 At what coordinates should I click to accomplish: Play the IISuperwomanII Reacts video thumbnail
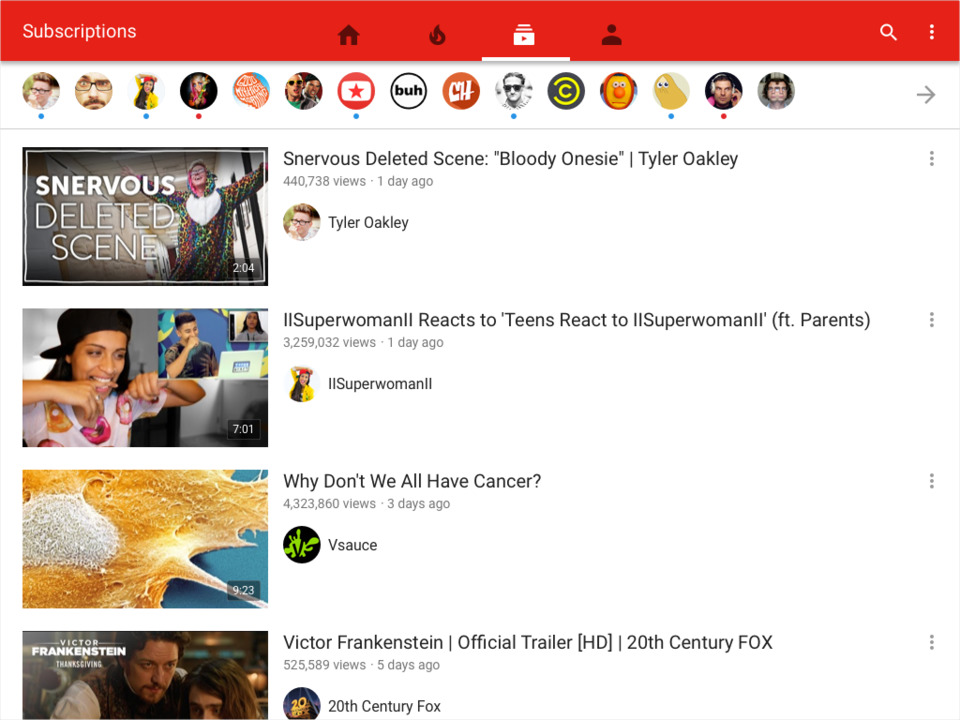[145, 378]
